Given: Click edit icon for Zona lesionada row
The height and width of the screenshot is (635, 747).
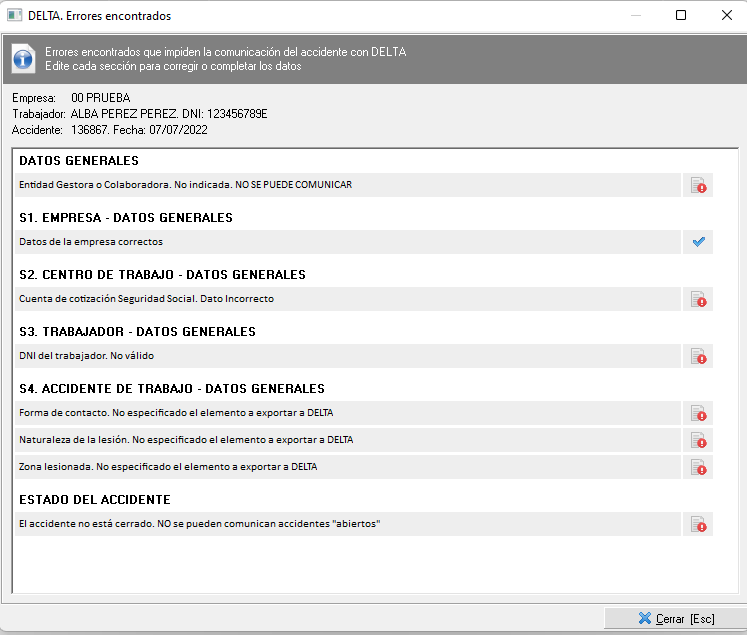Looking at the screenshot, I should click(x=698, y=467).
